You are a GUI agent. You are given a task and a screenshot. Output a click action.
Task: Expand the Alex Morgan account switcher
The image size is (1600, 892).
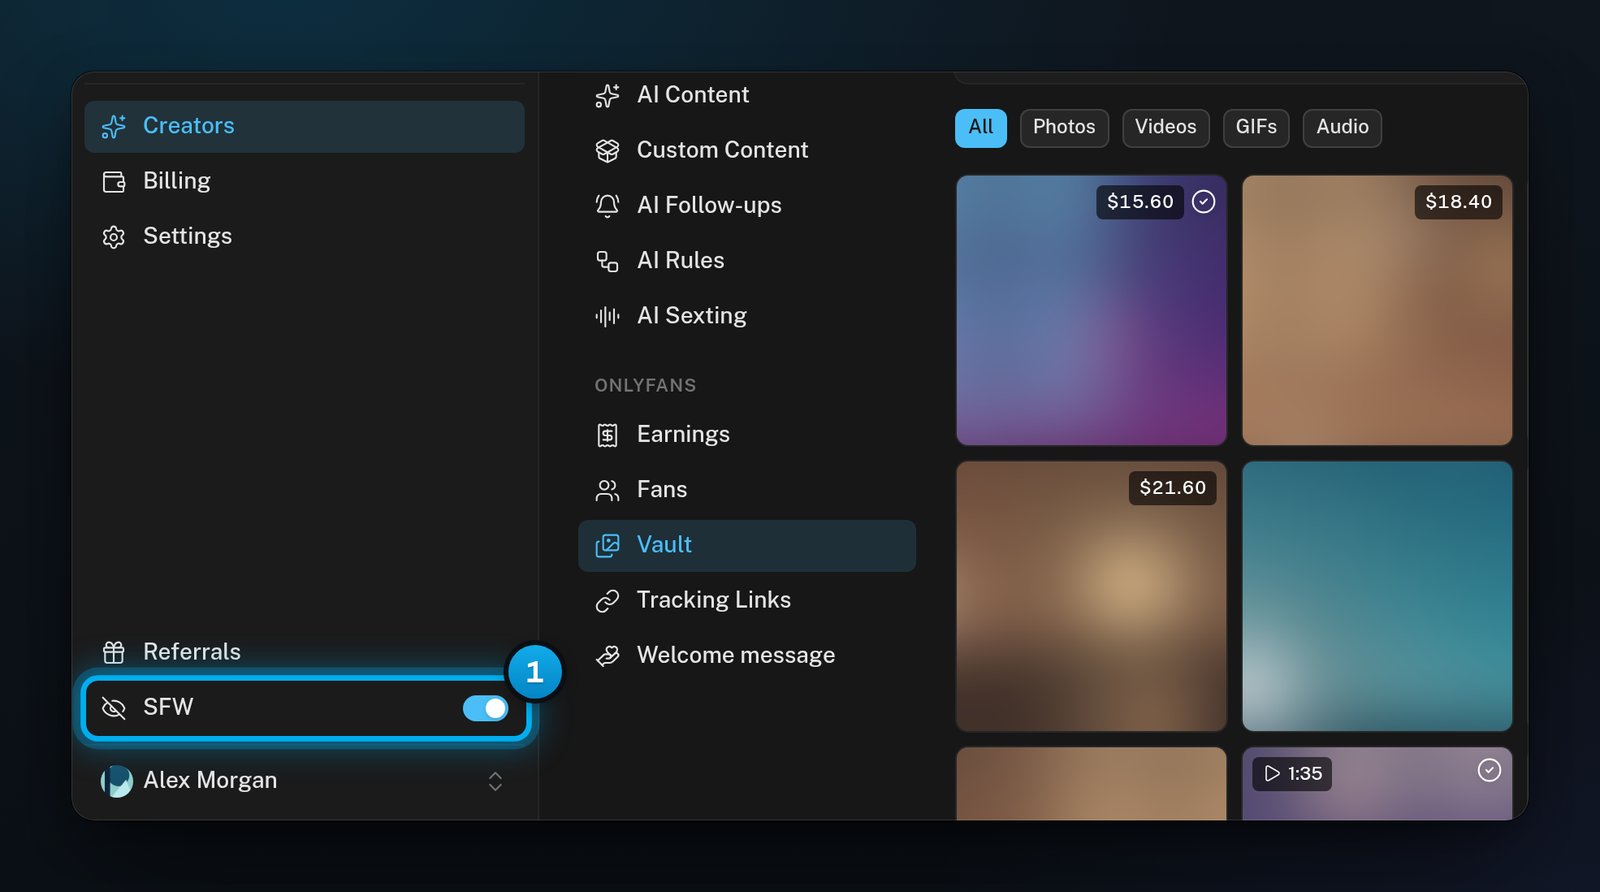pos(495,781)
